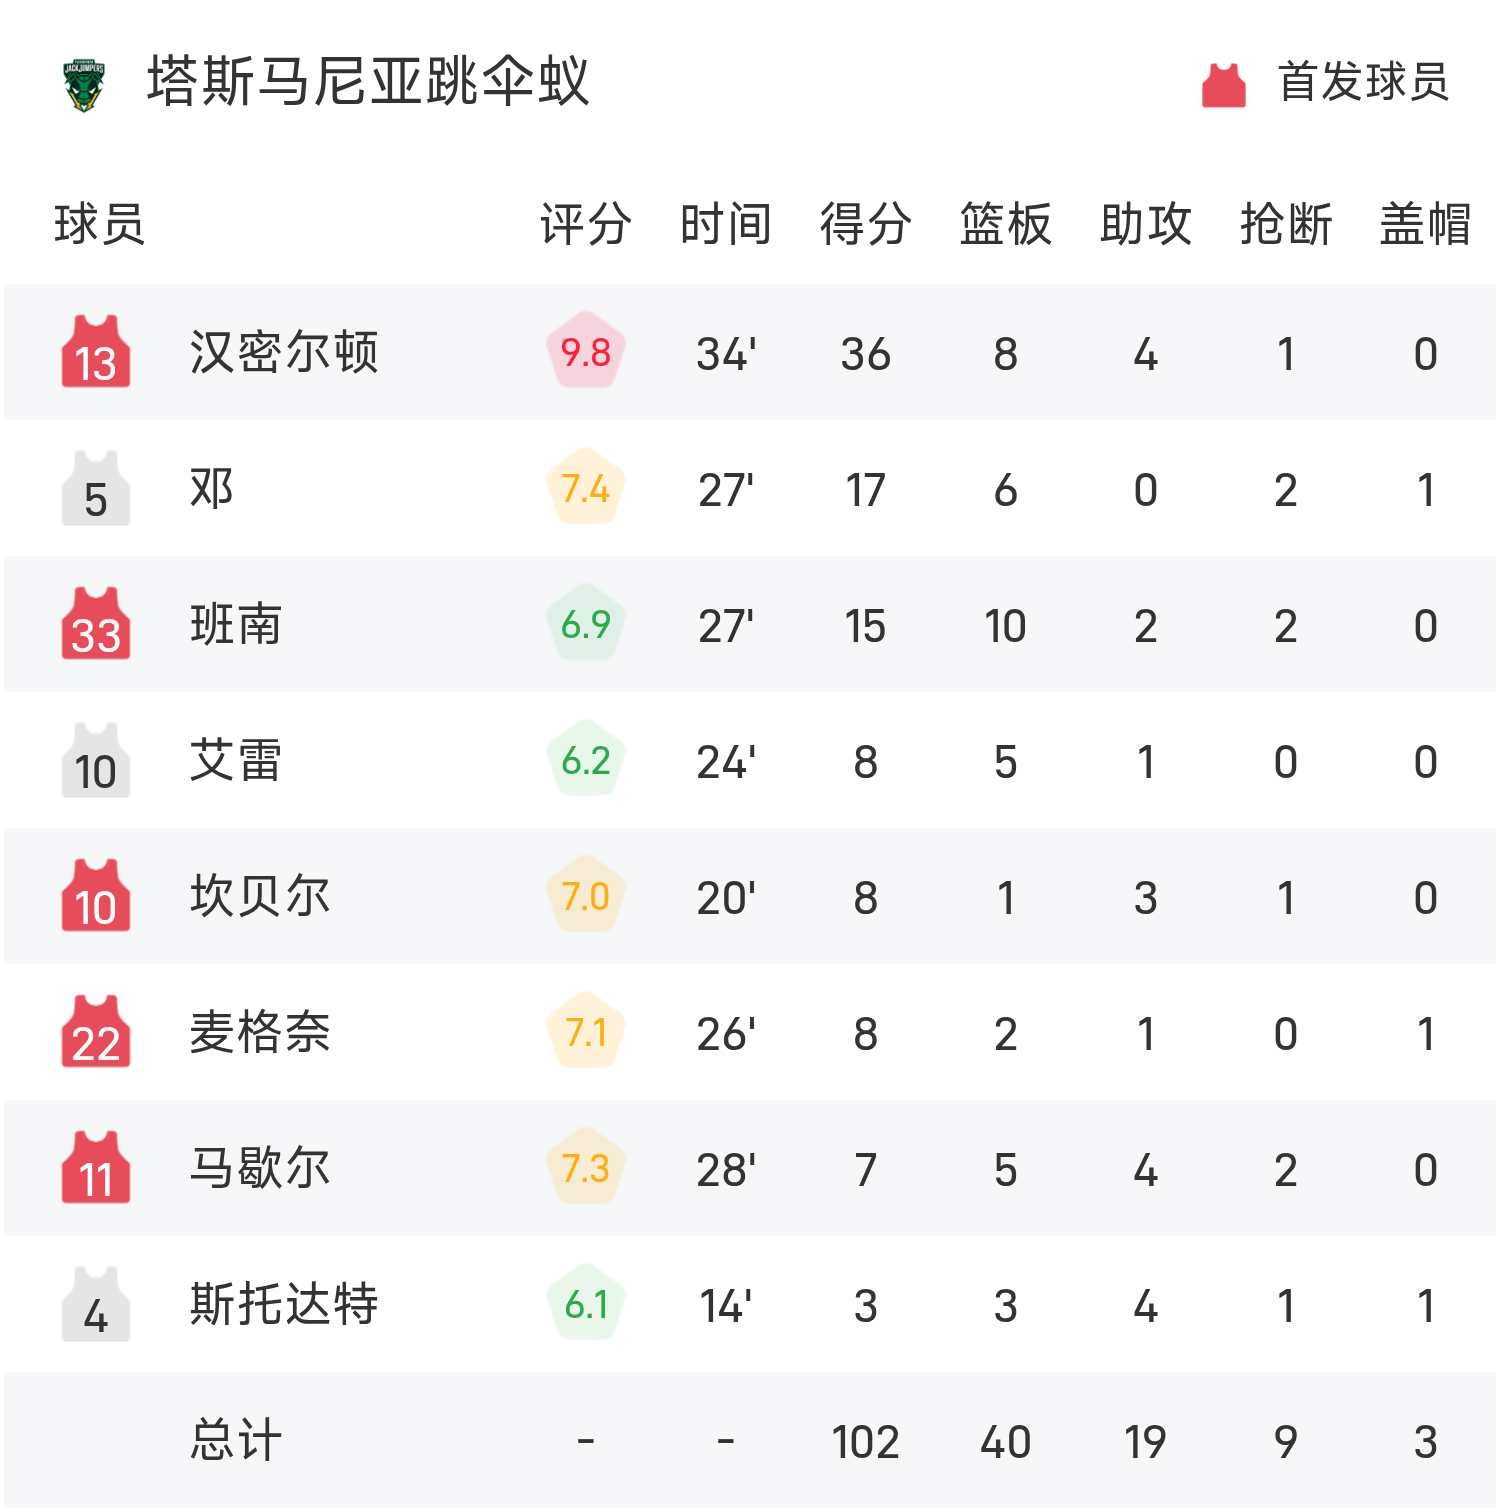Select the 篮板 column header
1500x1512 pixels.
click(1005, 224)
